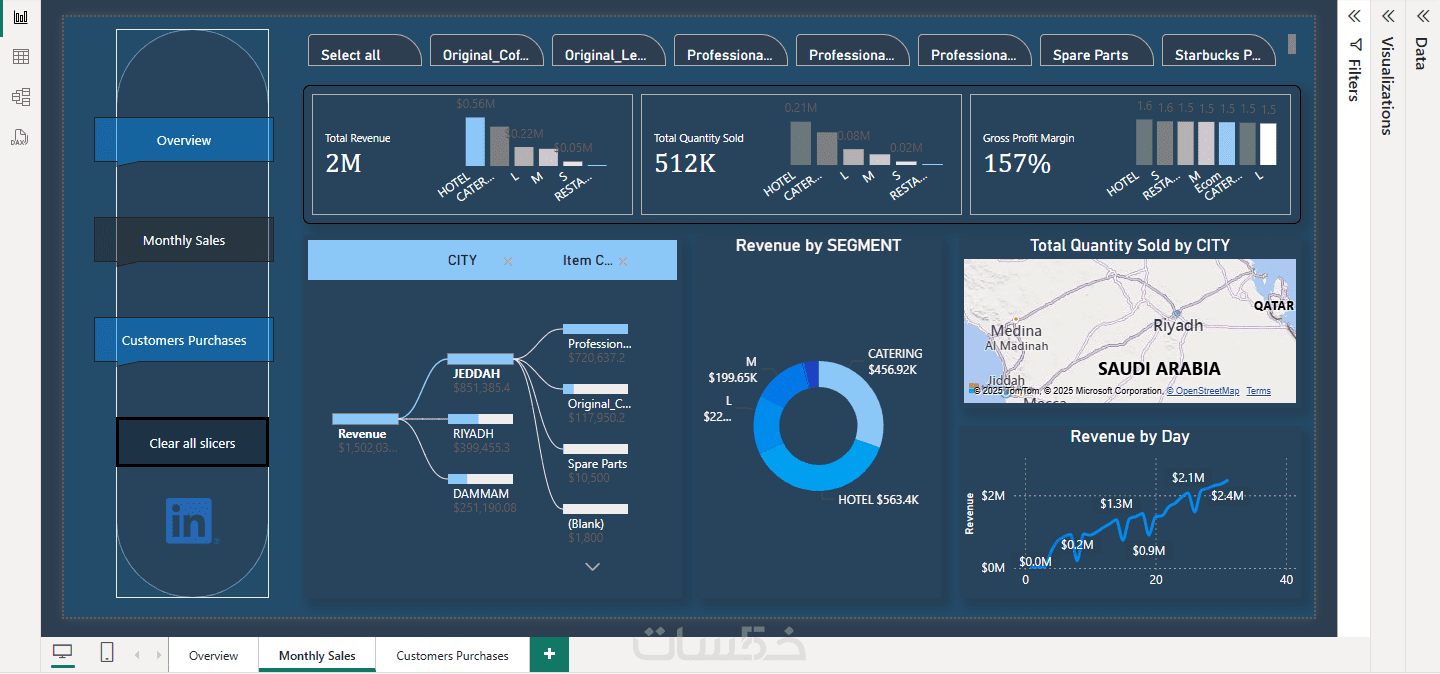
Task: Open the Monthly Sales page tab
Action: click(x=317, y=655)
